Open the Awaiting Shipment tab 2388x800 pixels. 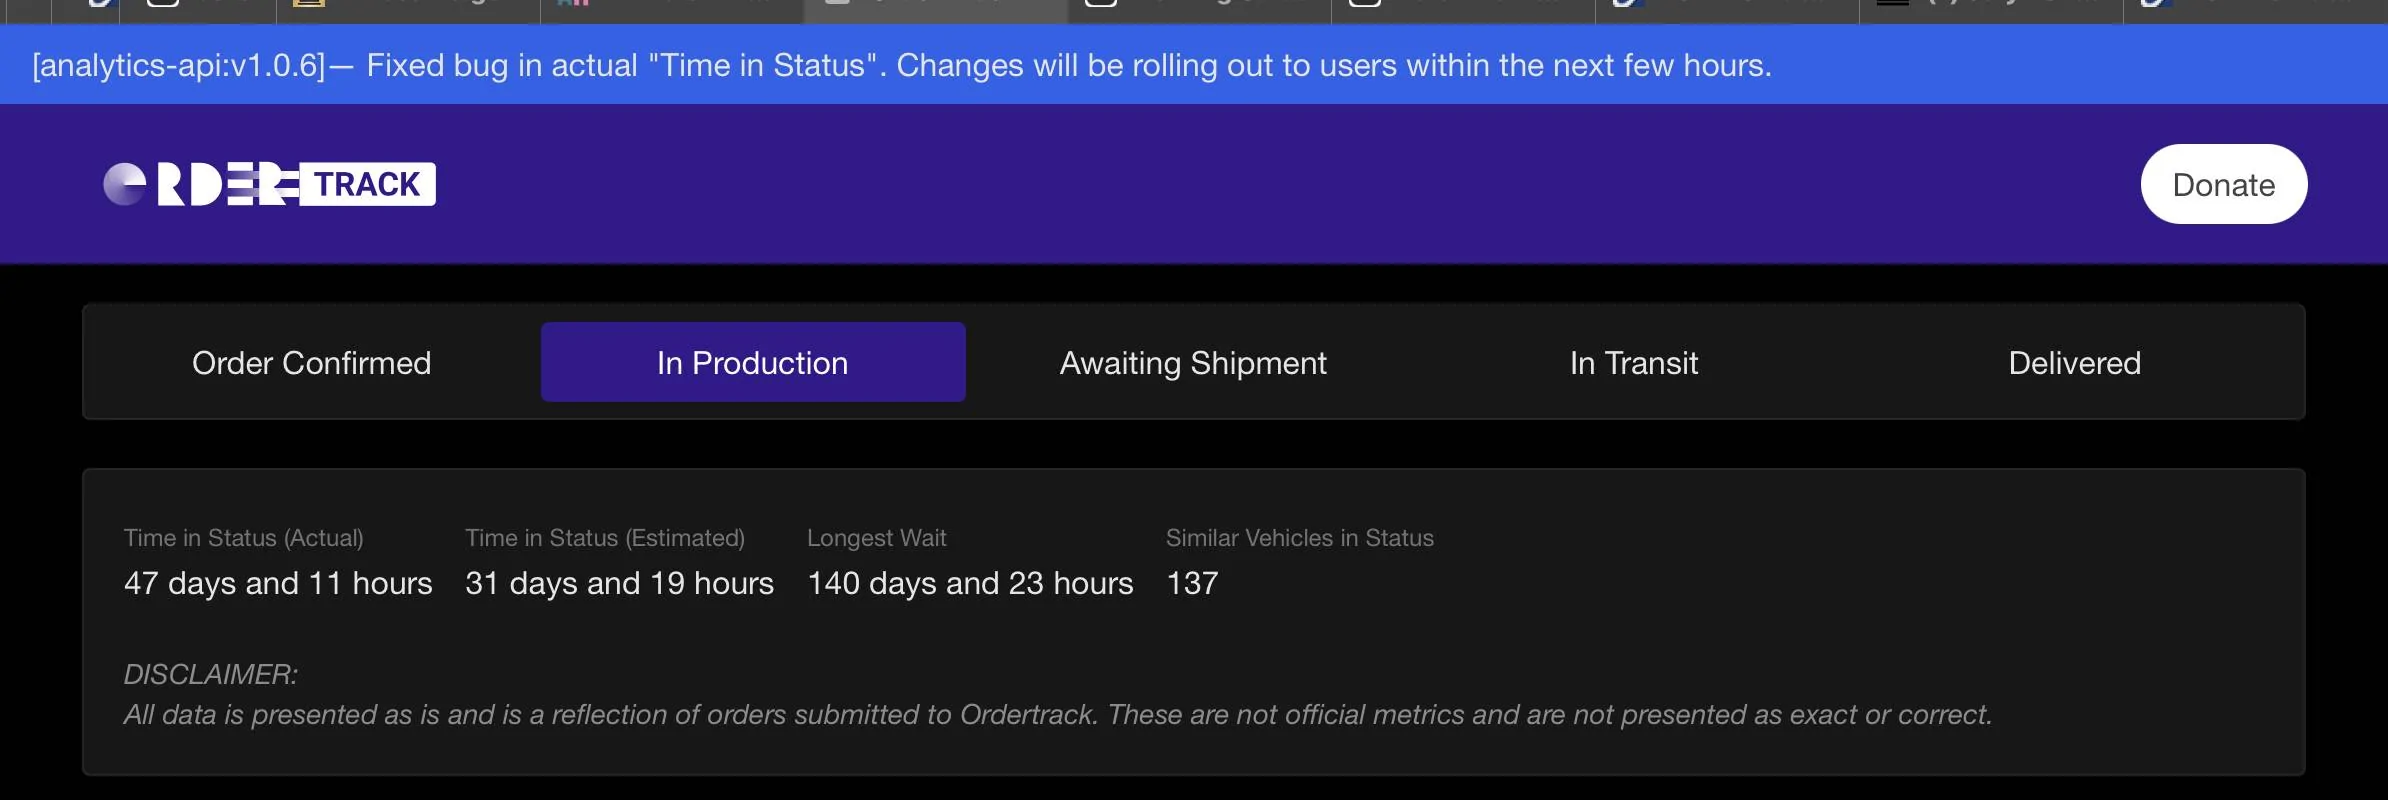click(1192, 363)
